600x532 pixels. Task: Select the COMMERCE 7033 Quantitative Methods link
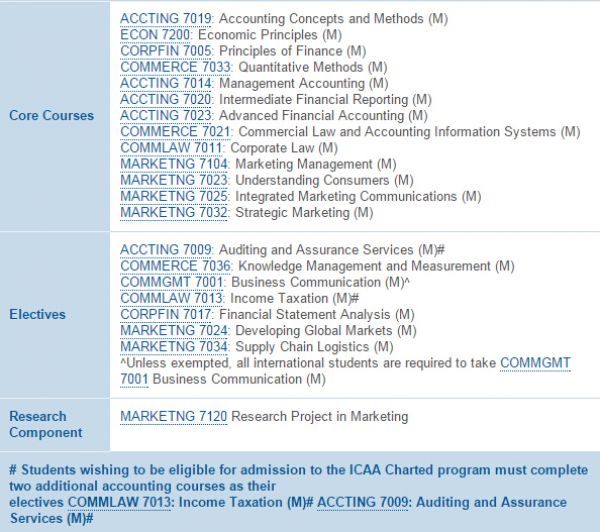point(176,67)
